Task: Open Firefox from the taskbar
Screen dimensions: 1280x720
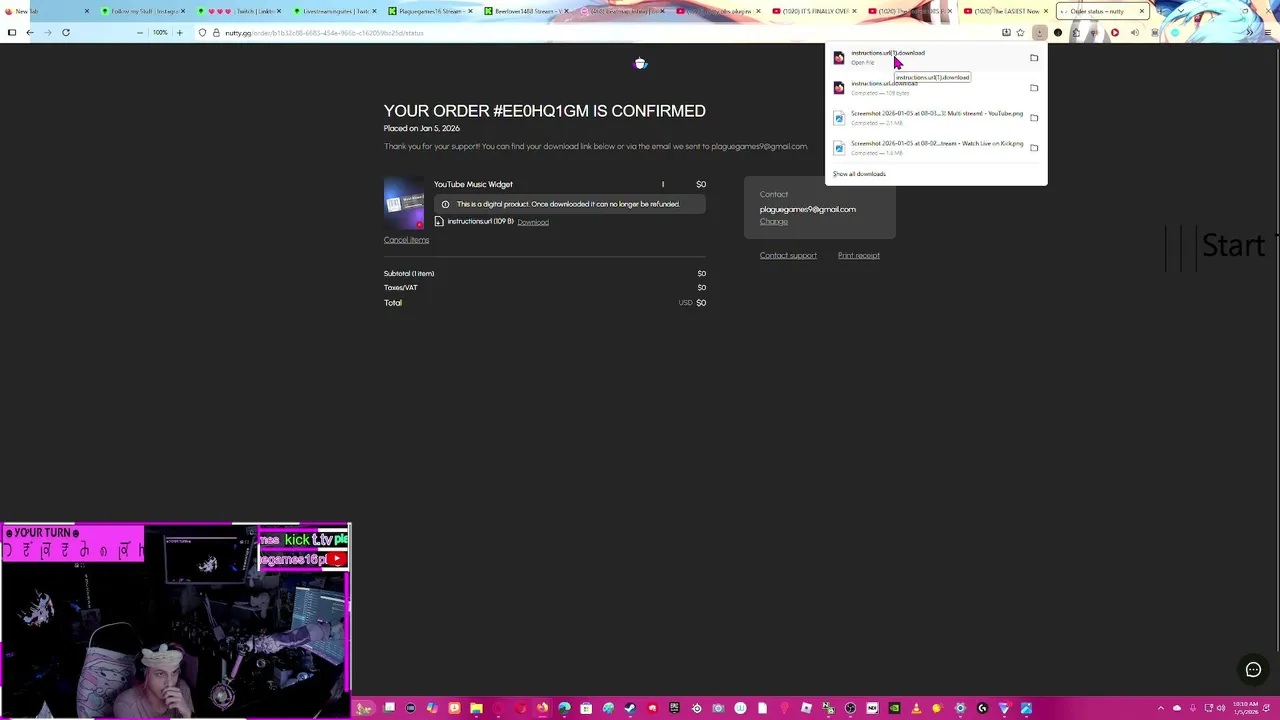Action: (x=542, y=709)
